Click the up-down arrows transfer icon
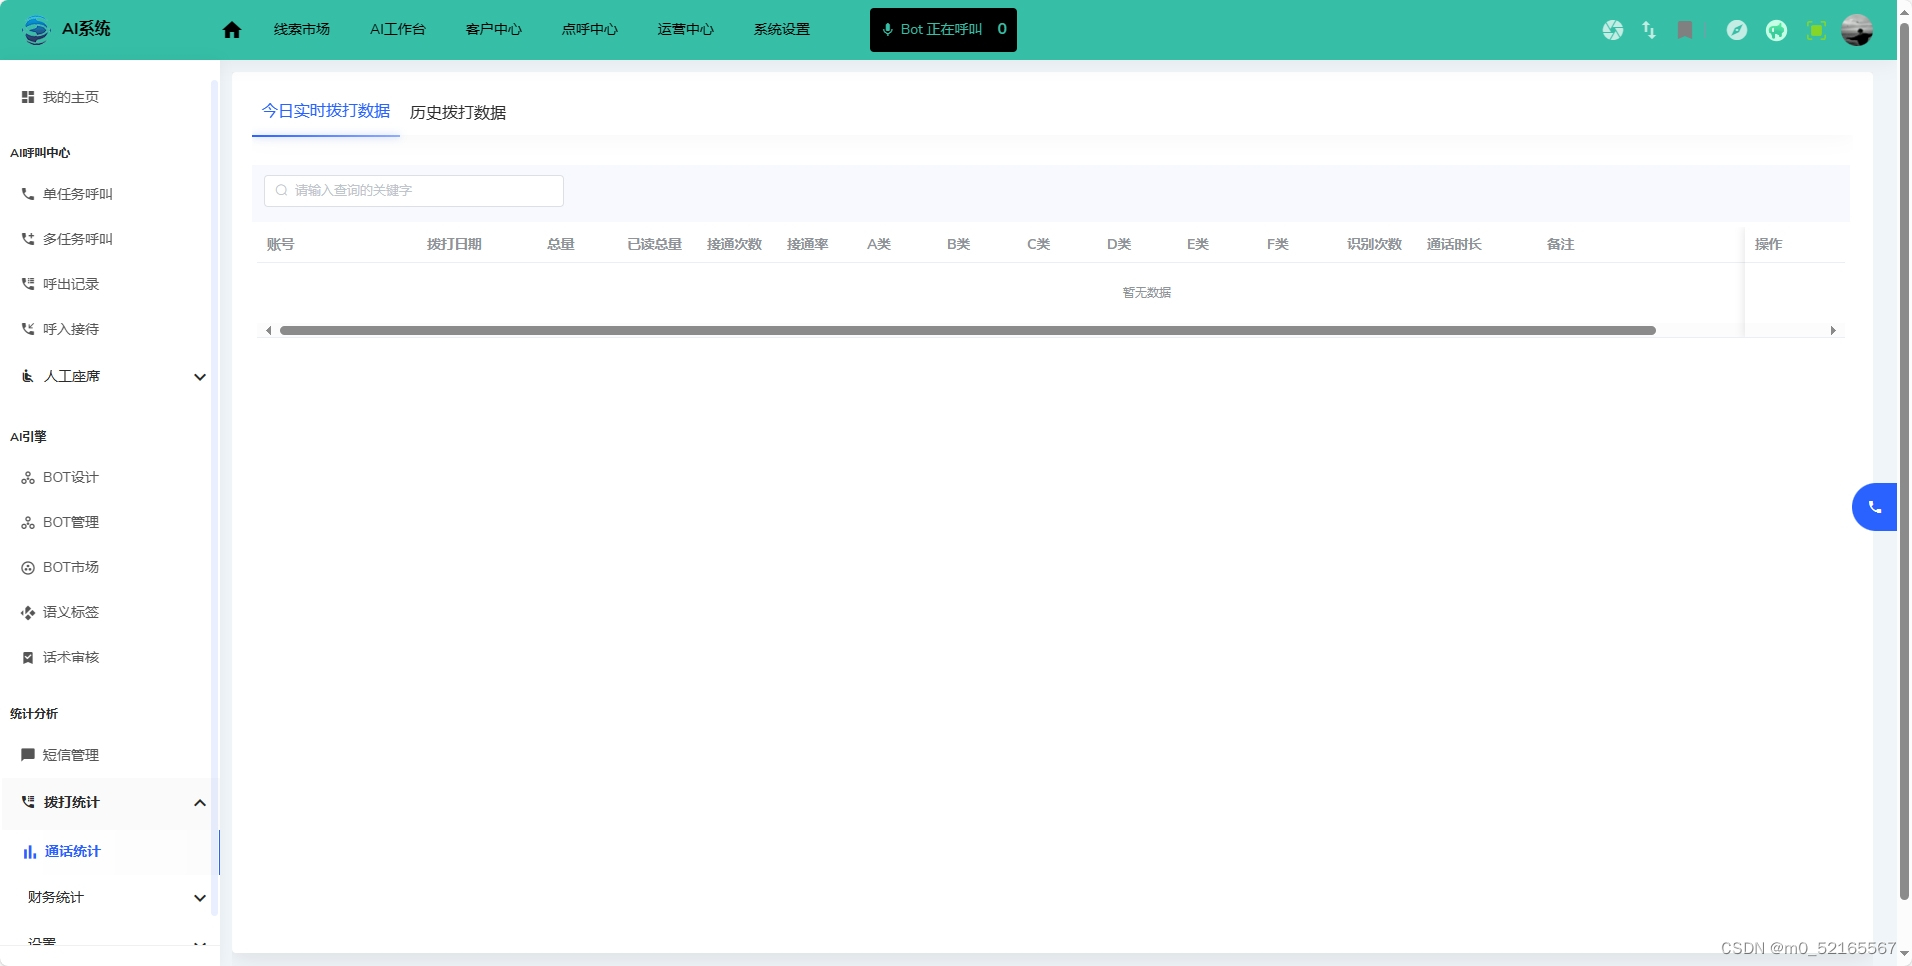Image resolution: width=1912 pixels, height=966 pixels. click(1649, 30)
